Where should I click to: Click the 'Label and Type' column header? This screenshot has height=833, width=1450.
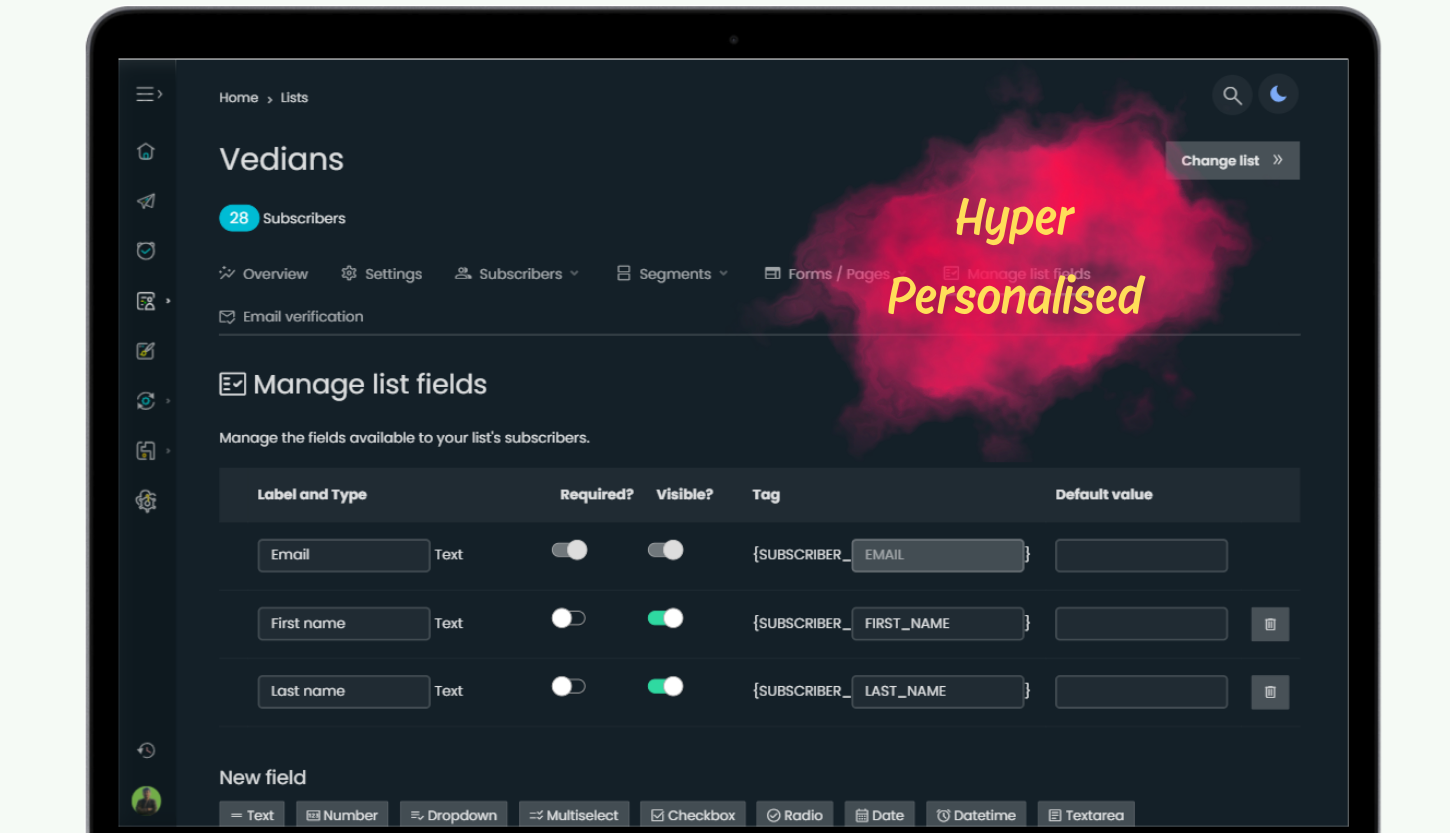coord(312,494)
